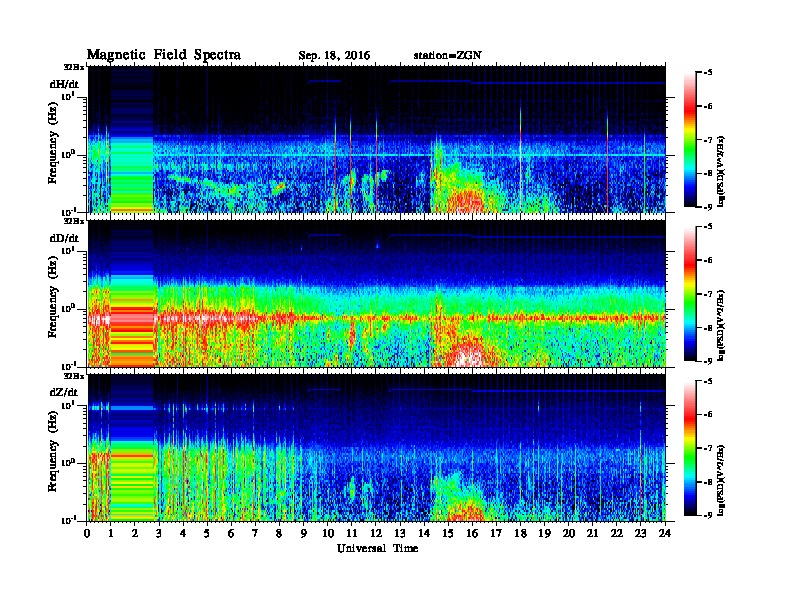This screenshot has height=612, width=792.
Task: Click the log(PSD) units label beside the dD/dt color bar
Action: (722, 326)
